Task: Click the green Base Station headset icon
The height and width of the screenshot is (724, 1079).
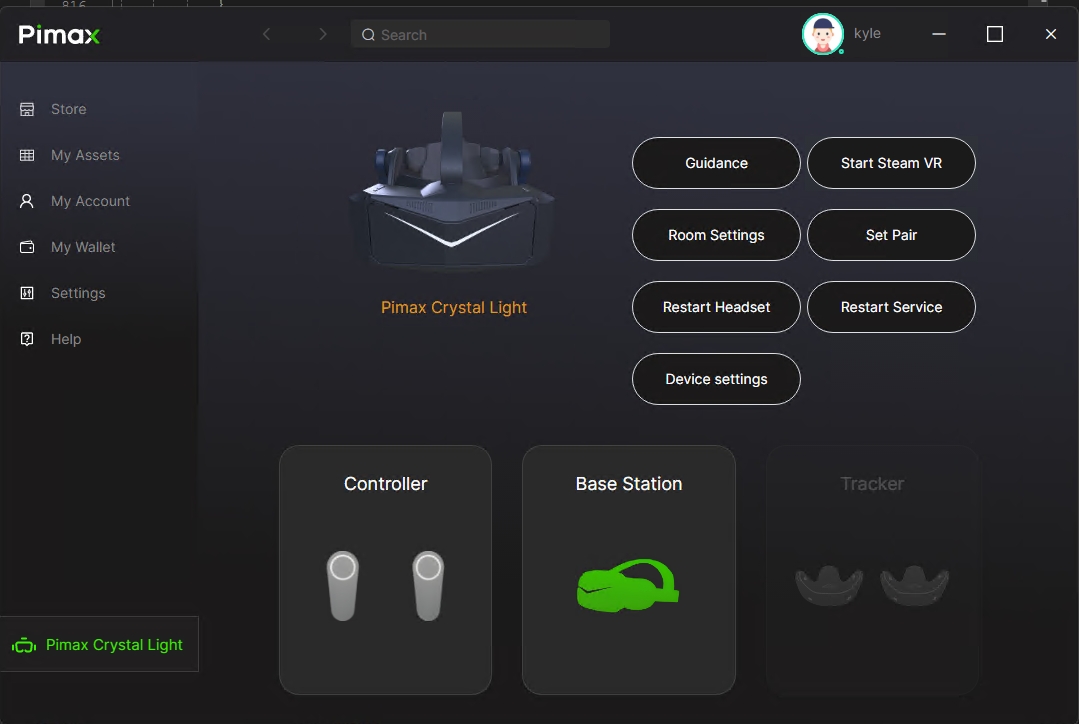Action: (x=628, y=585)
